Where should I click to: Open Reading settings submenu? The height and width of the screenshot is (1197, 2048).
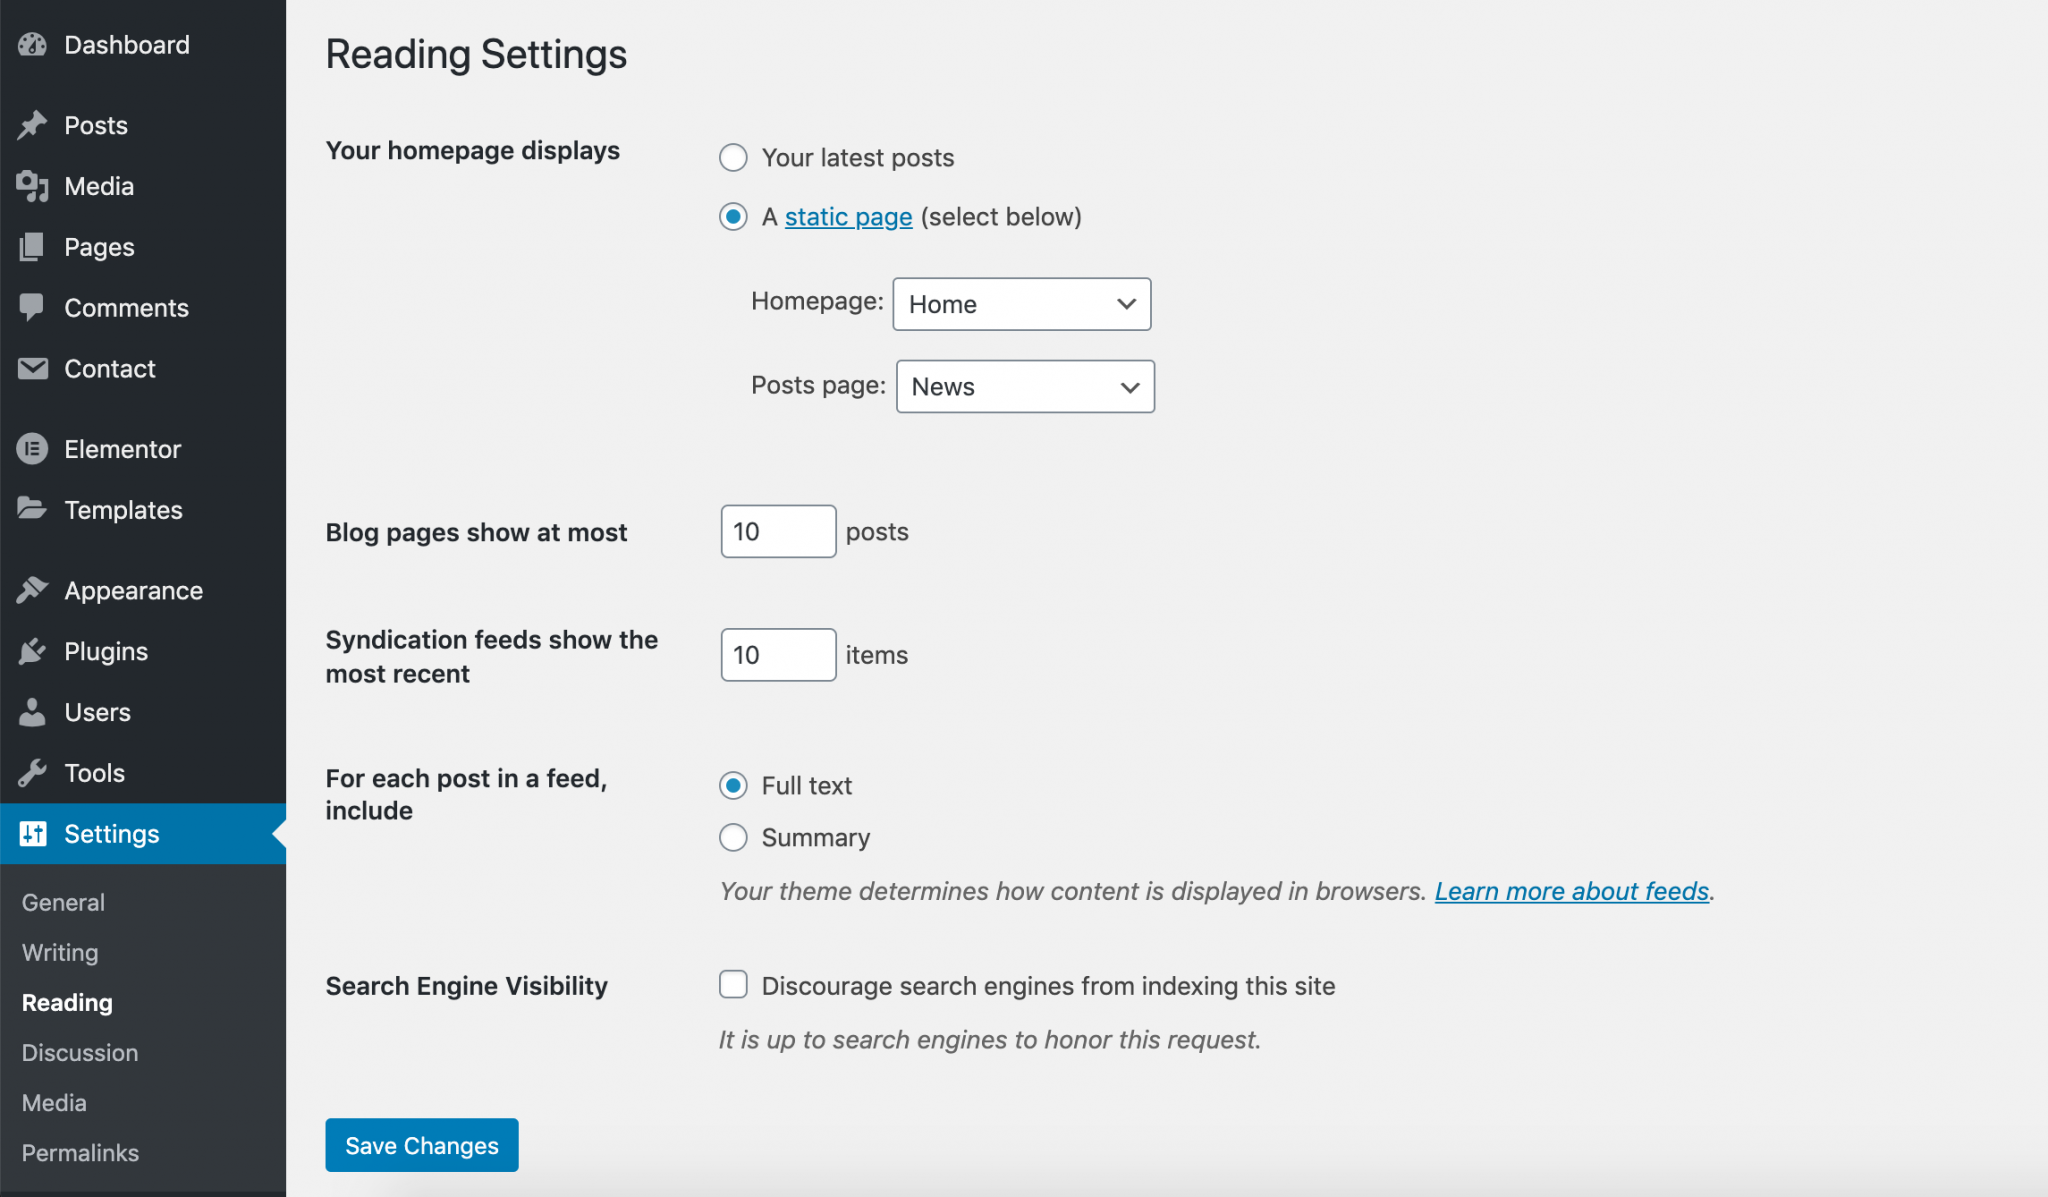pyautogui.click(x=67, y=1002)
